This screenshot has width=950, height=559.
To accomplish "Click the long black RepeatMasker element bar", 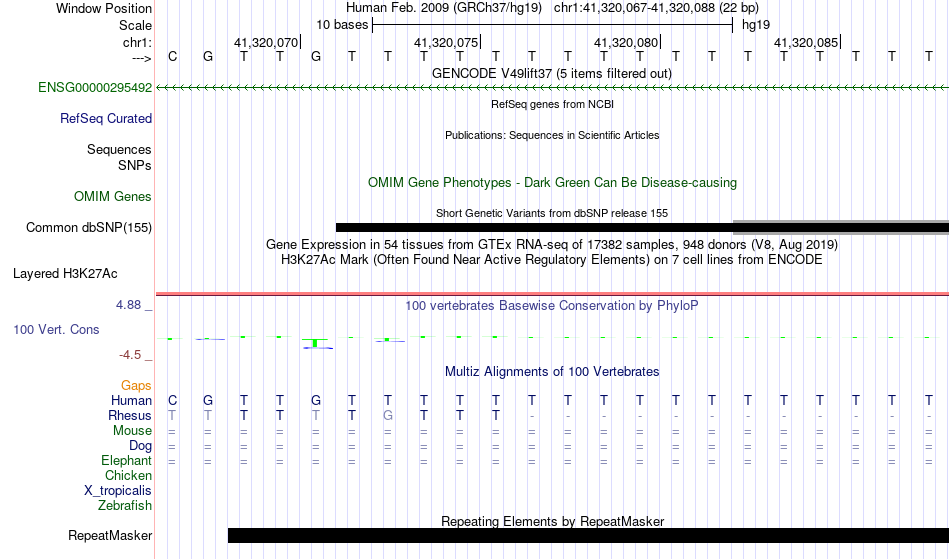I will 588,535.
